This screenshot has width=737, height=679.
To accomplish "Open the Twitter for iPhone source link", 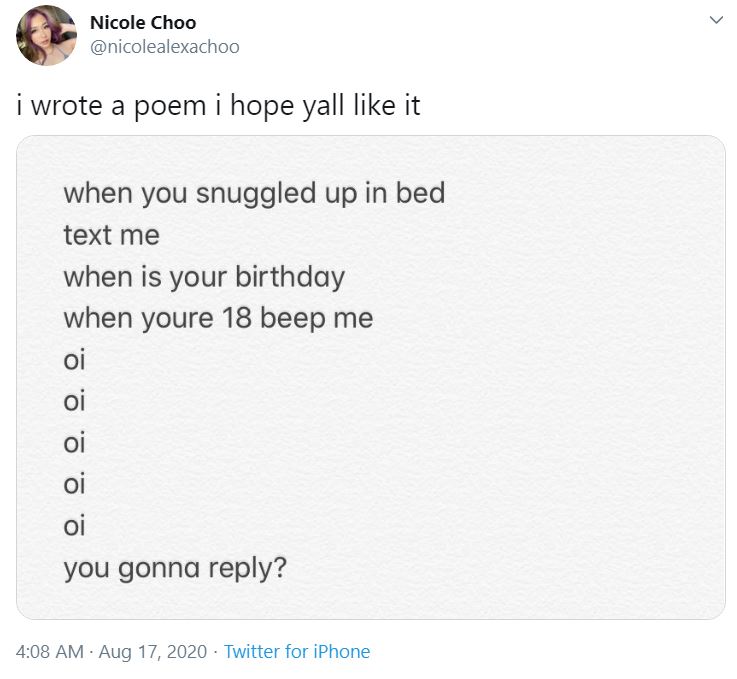I will tap(297, 652).
